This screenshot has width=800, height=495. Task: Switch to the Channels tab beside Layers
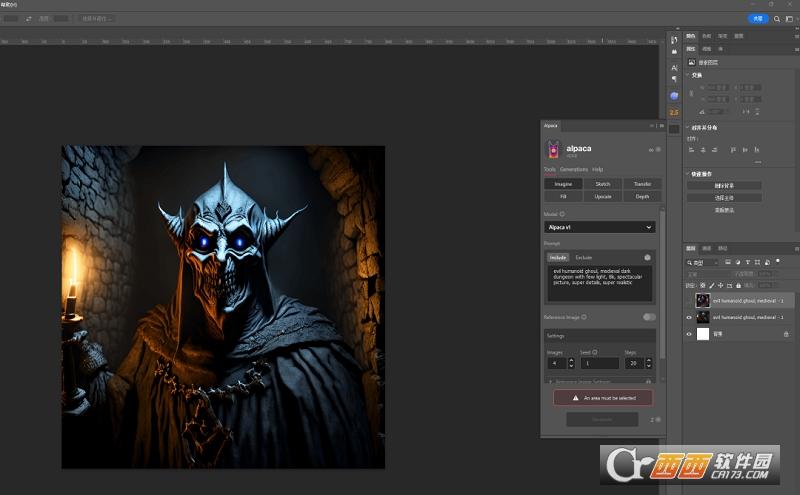(x=707, y=249)
